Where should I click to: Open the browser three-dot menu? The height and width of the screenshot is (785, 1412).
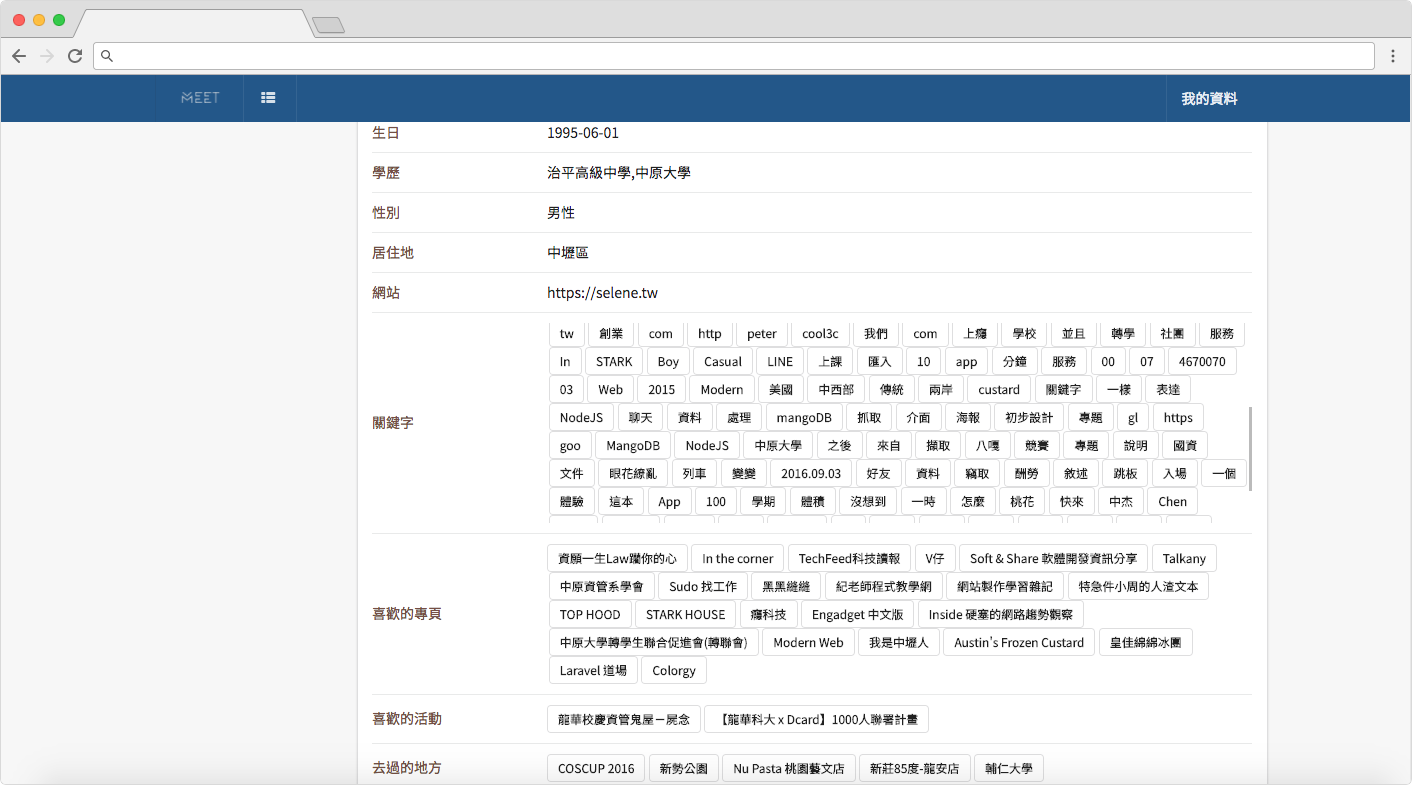point(1392,56)
